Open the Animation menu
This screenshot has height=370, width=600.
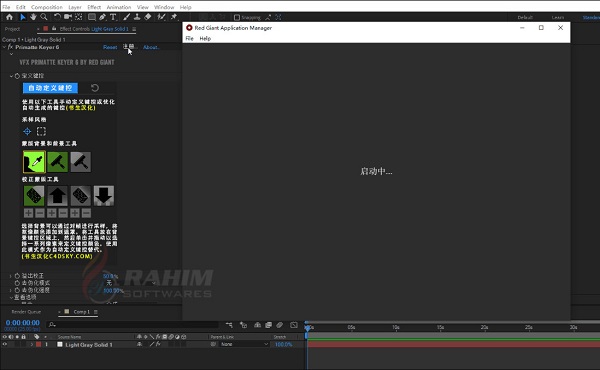click(x=119, y=7)
